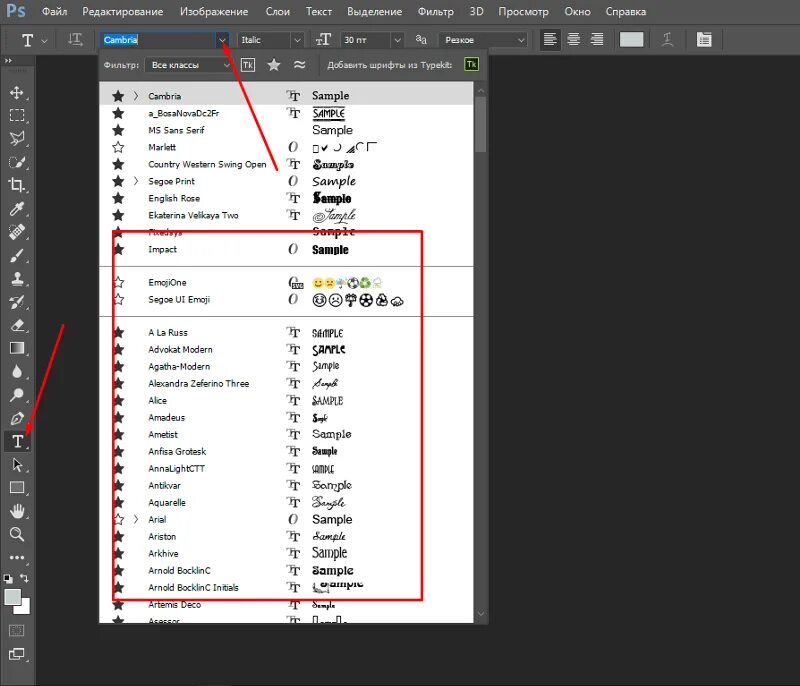Select the Pen tool

tap(17, 418)
